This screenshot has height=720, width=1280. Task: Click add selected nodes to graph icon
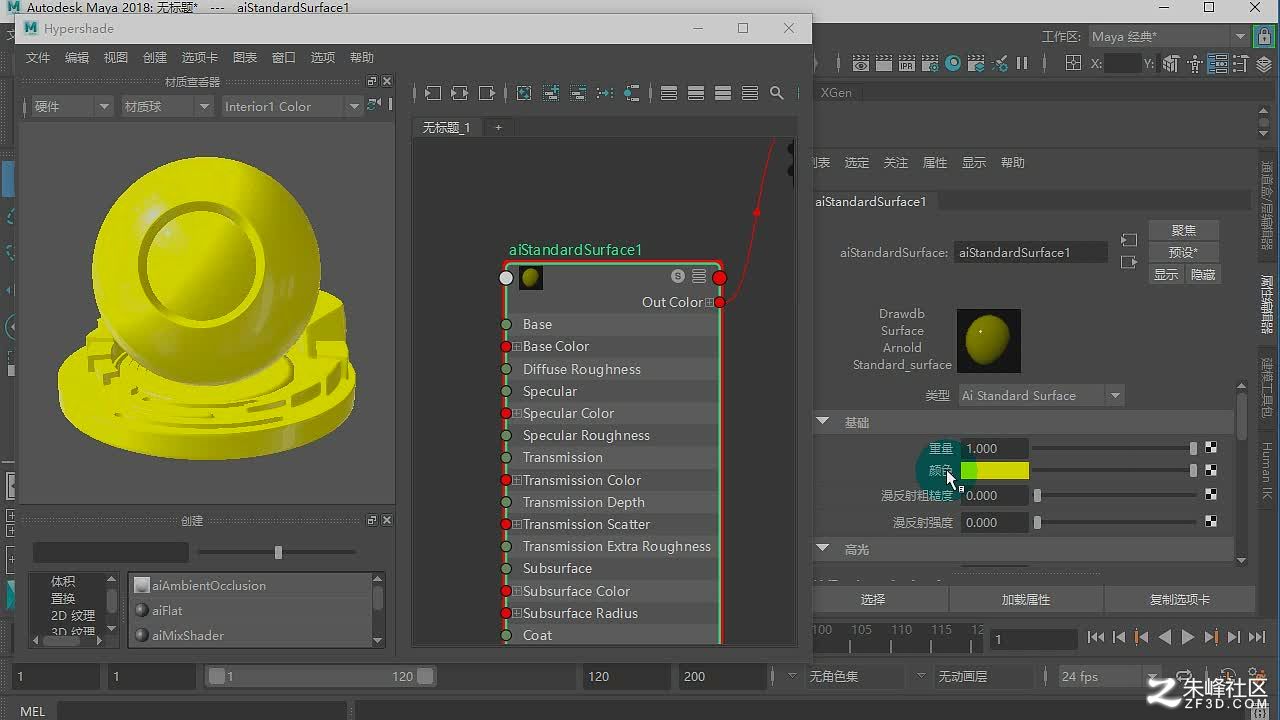[x=551, y=93]
